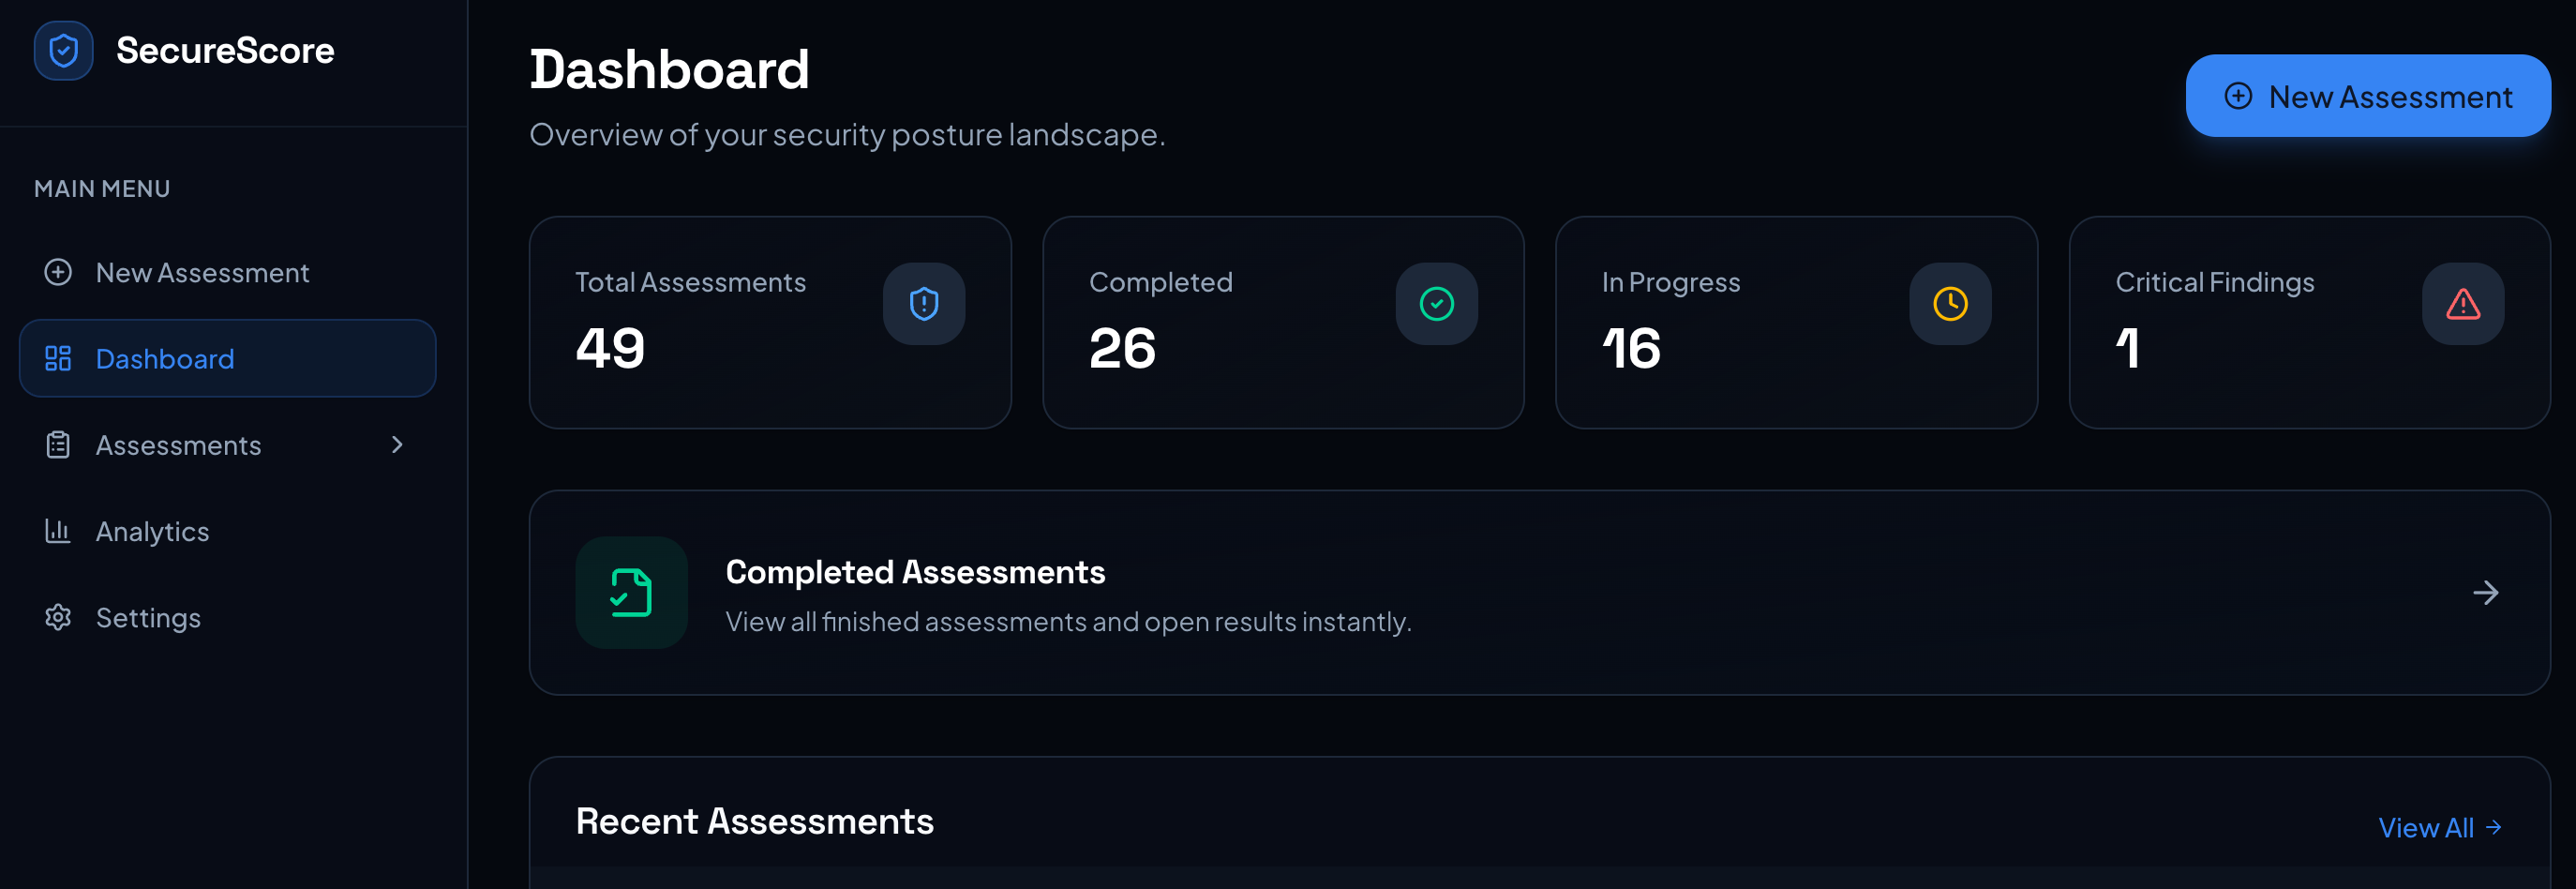Select the Total Assessments stat card

coord(771,322)
